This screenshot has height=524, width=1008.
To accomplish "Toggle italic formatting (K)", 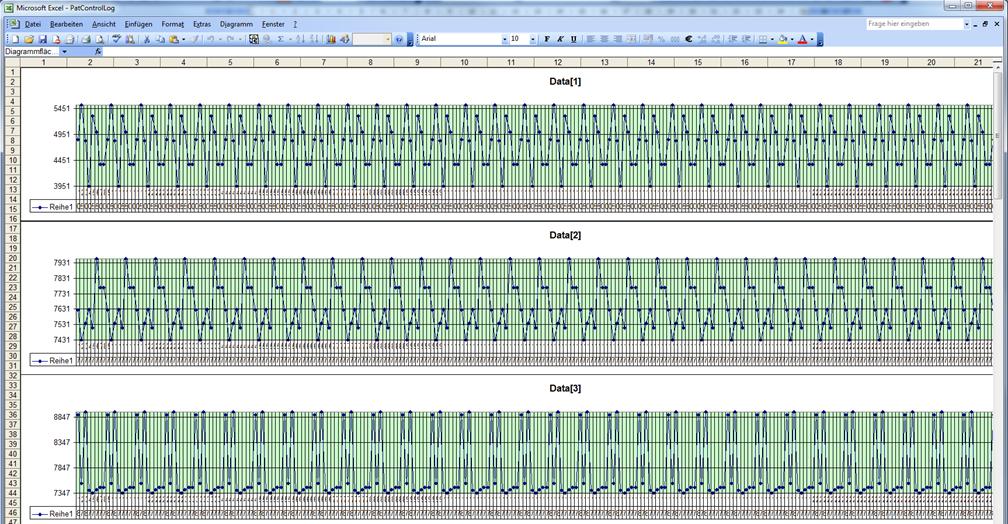I will tap(561, 39).
